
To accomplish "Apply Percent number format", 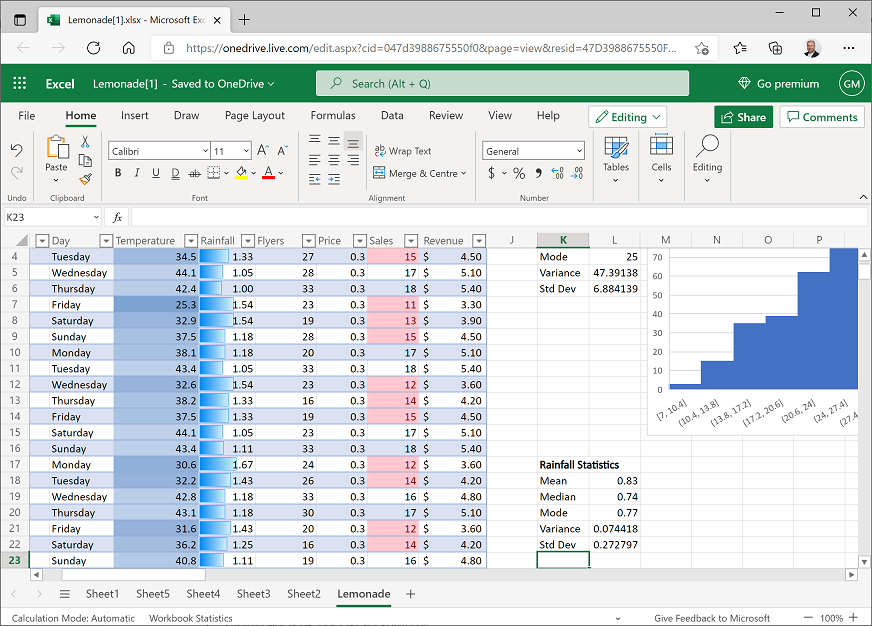I will click(x=518, y=173).
